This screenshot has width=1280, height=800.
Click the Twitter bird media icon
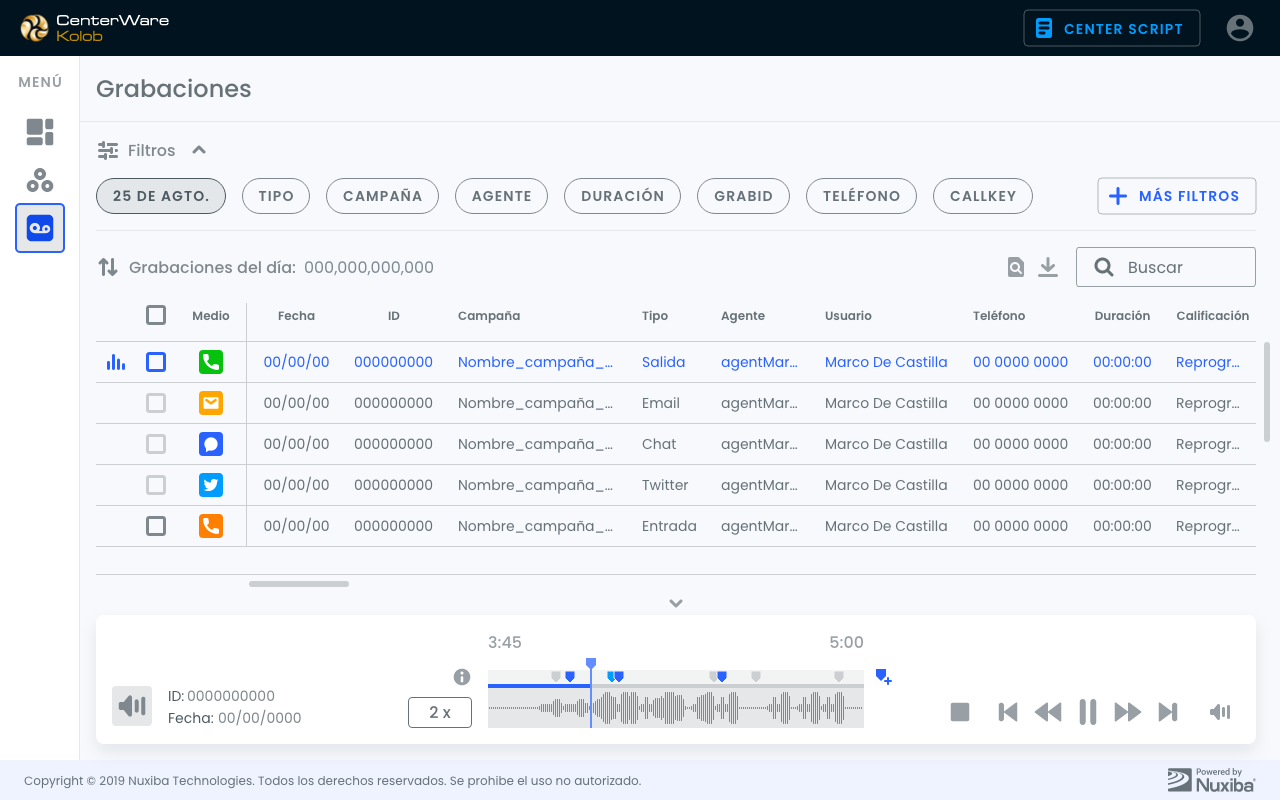[211, 485]
